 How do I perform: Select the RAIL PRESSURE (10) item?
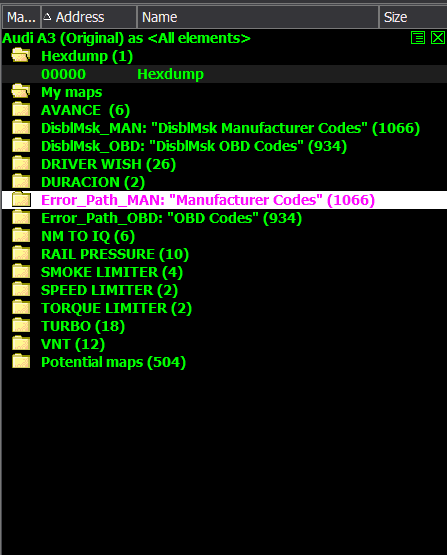coord(115,254)
